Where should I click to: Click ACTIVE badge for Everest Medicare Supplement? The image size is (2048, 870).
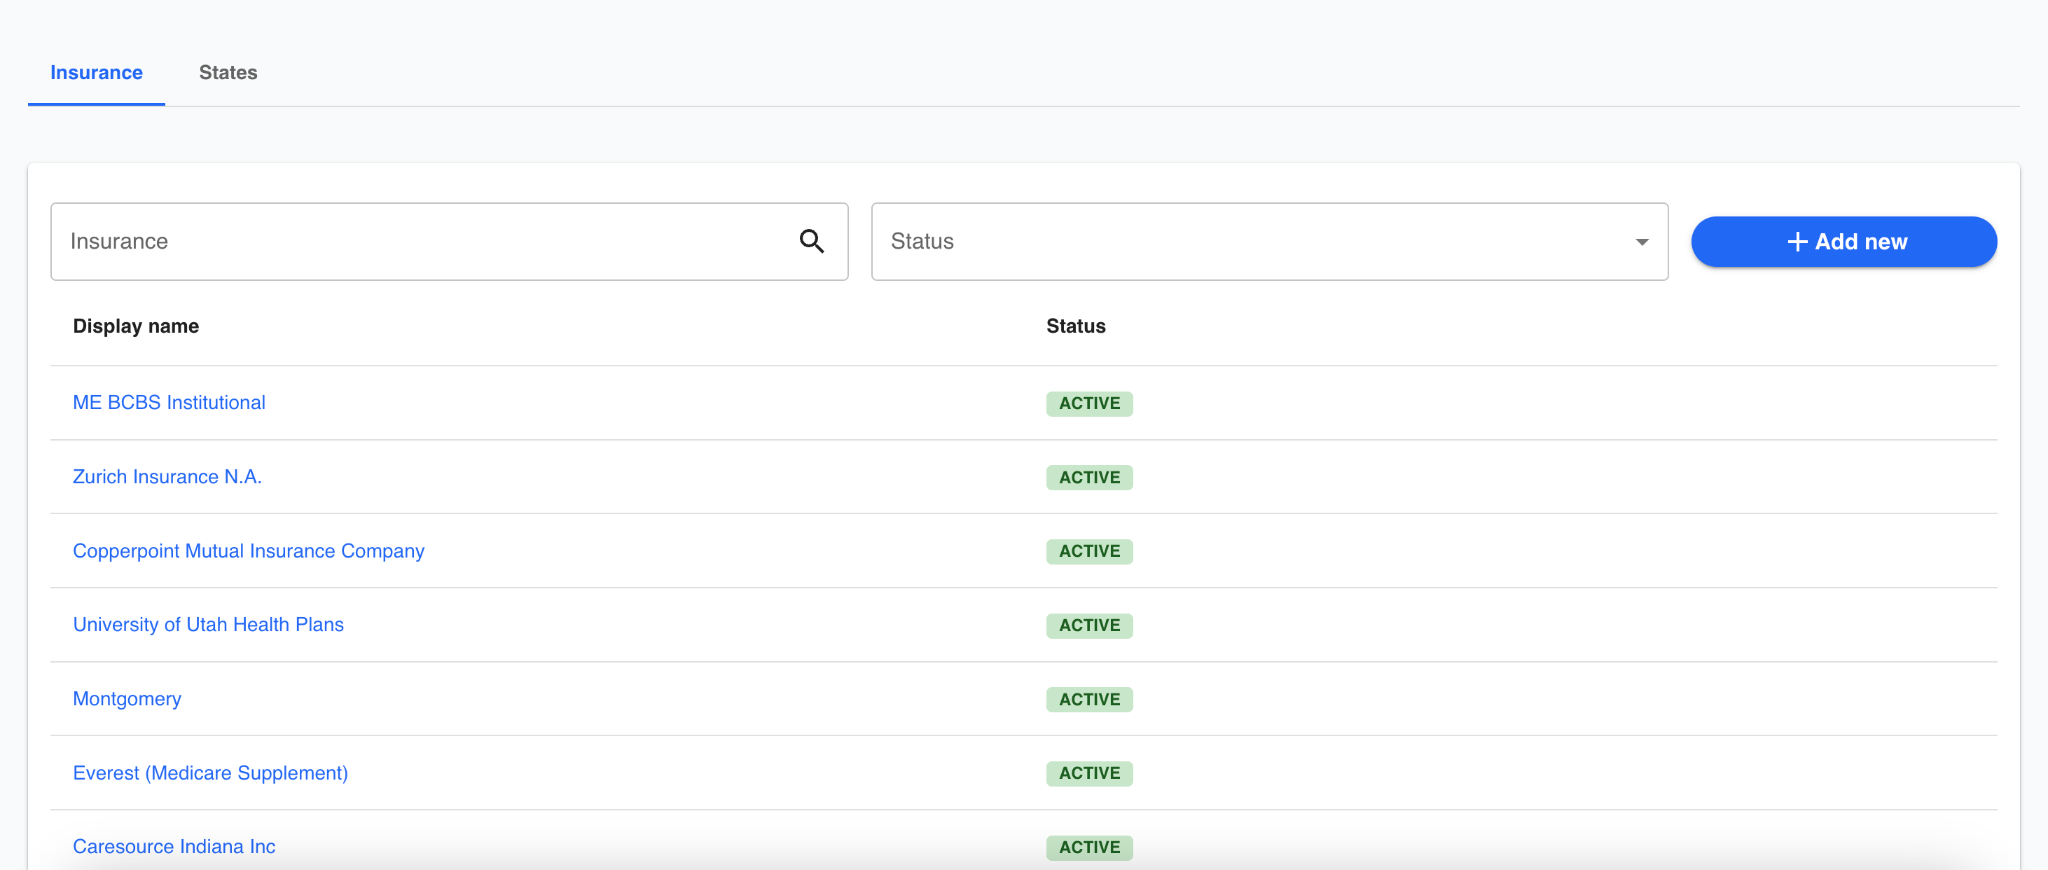coord(1089,773)
